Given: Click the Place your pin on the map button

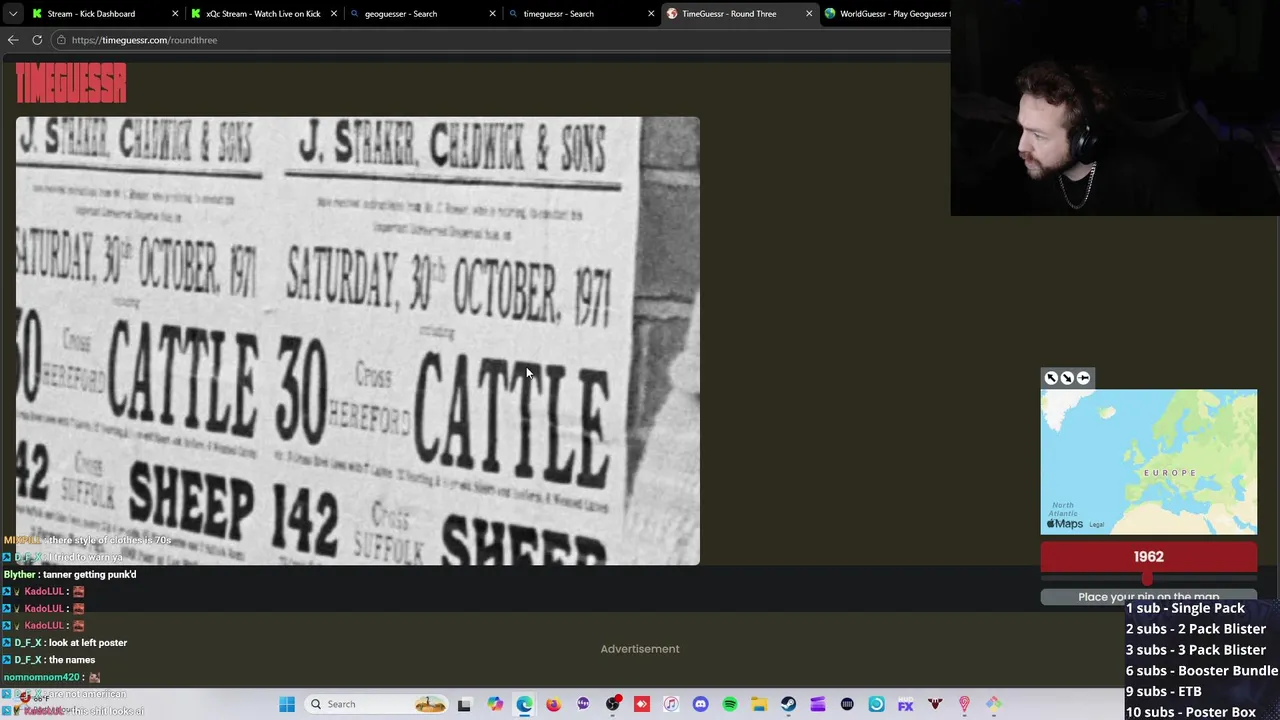Looking at the screenshot, I should click(x=1148, y=597).
